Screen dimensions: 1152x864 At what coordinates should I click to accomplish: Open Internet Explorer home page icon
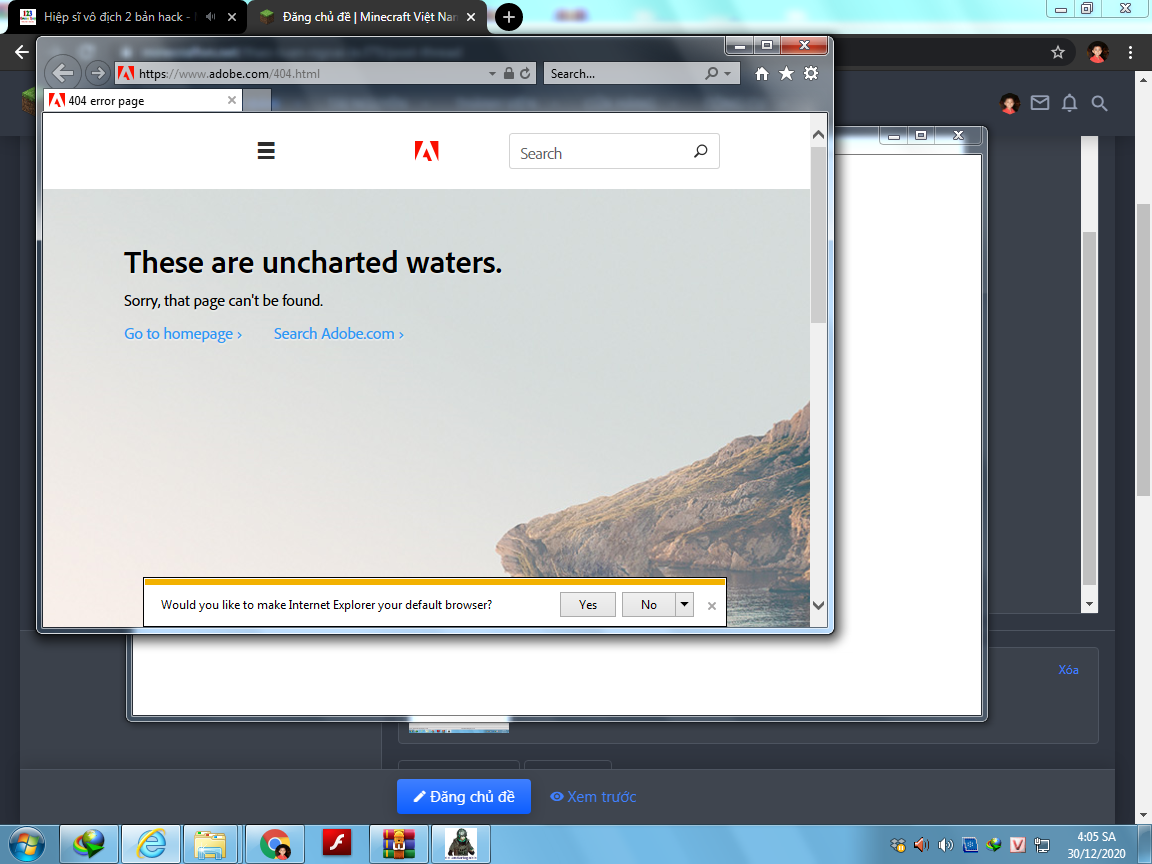tap(762, 73)
